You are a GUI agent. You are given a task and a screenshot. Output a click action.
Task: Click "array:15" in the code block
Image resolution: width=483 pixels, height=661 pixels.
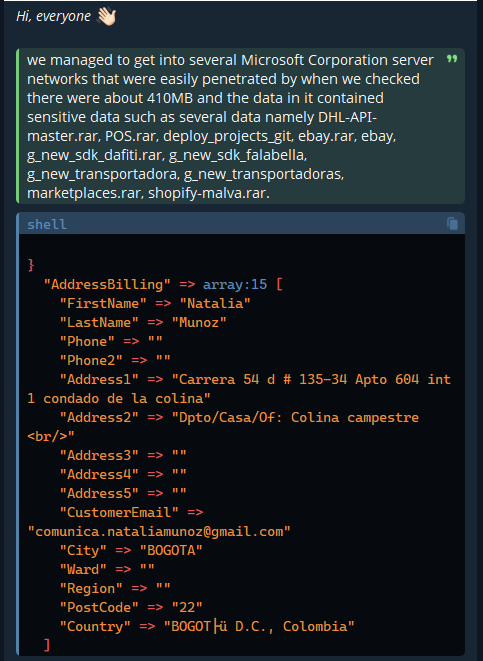click(x=235, y=285)
